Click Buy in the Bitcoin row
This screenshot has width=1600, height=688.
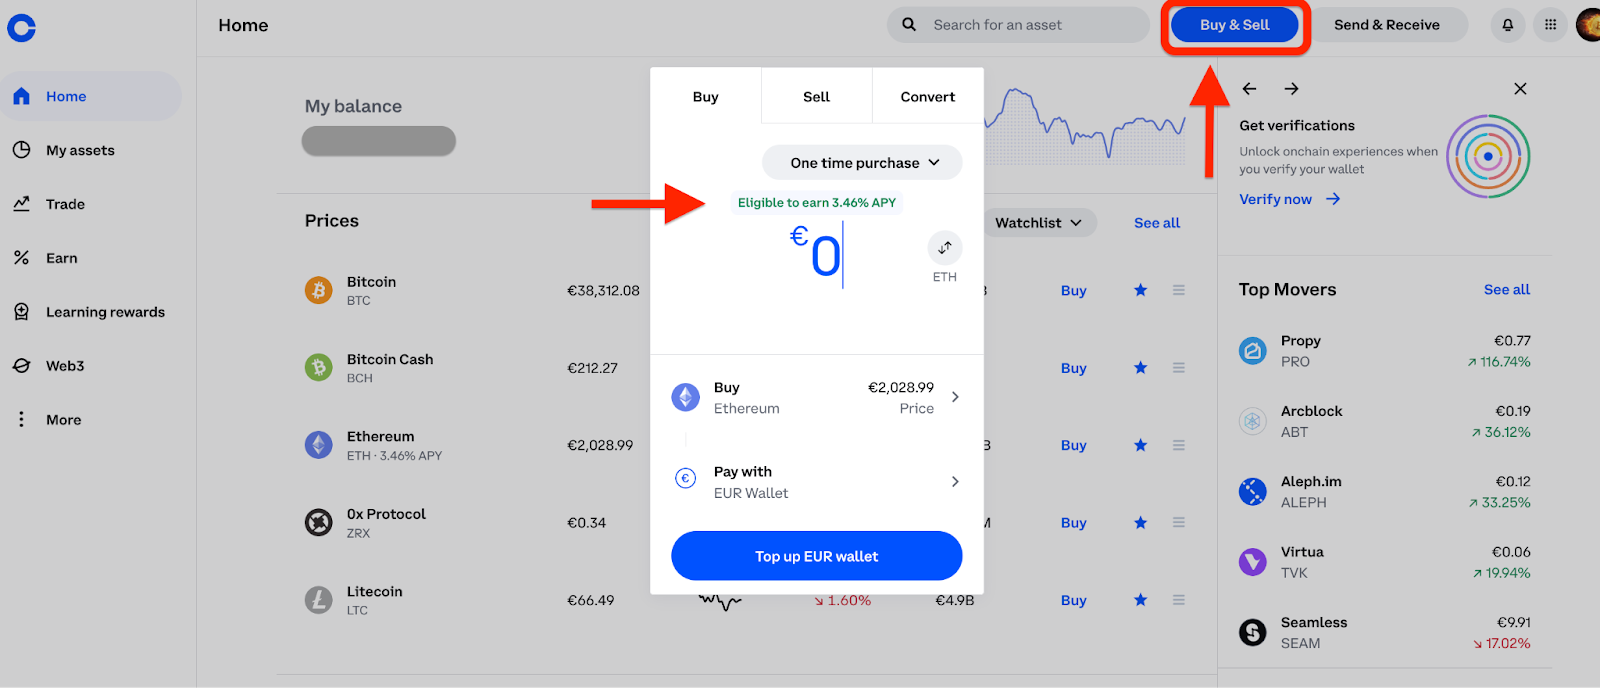[1074, 291]
